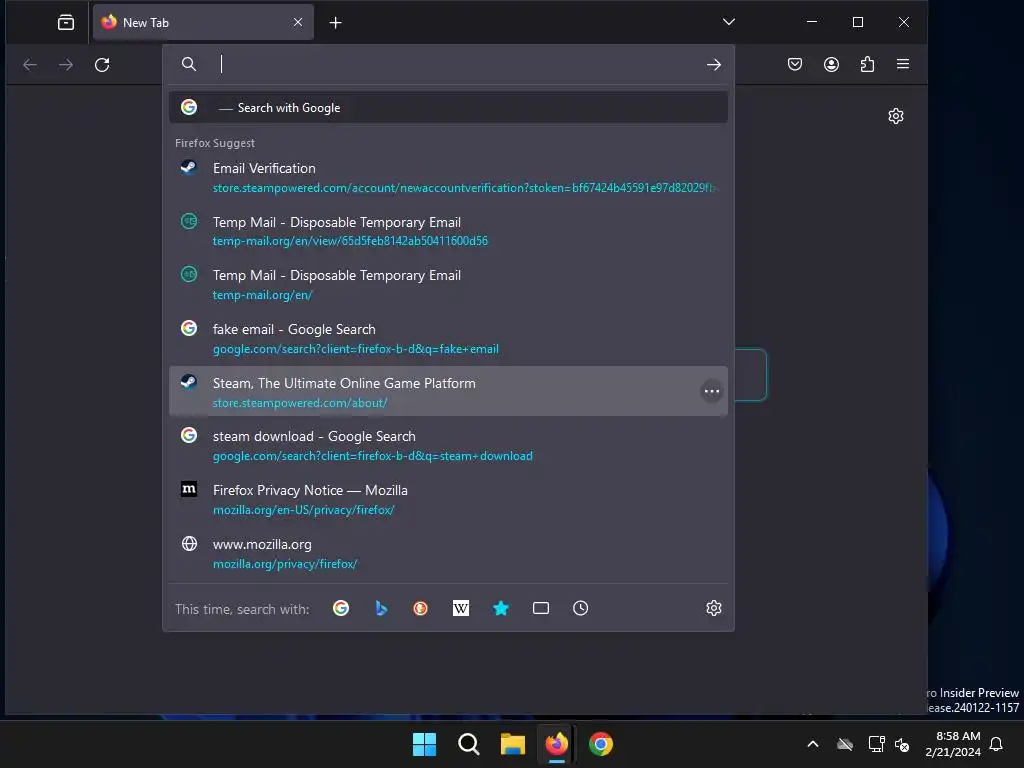
Task: Show hidden system tray icons chevron
Action: (813, 744)
